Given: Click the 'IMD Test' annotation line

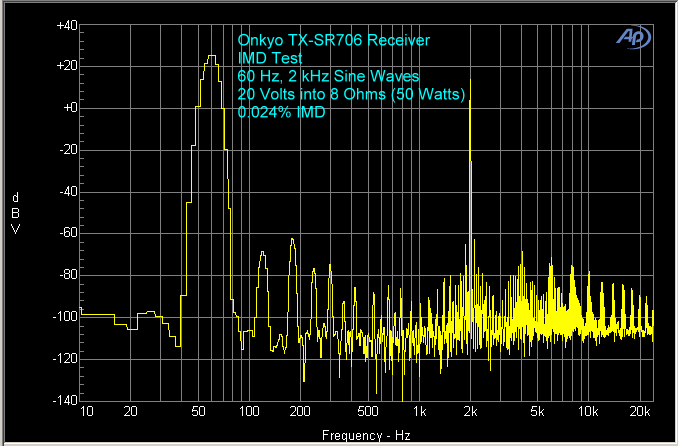Looking at the screenshot, I should coord(270,58).
